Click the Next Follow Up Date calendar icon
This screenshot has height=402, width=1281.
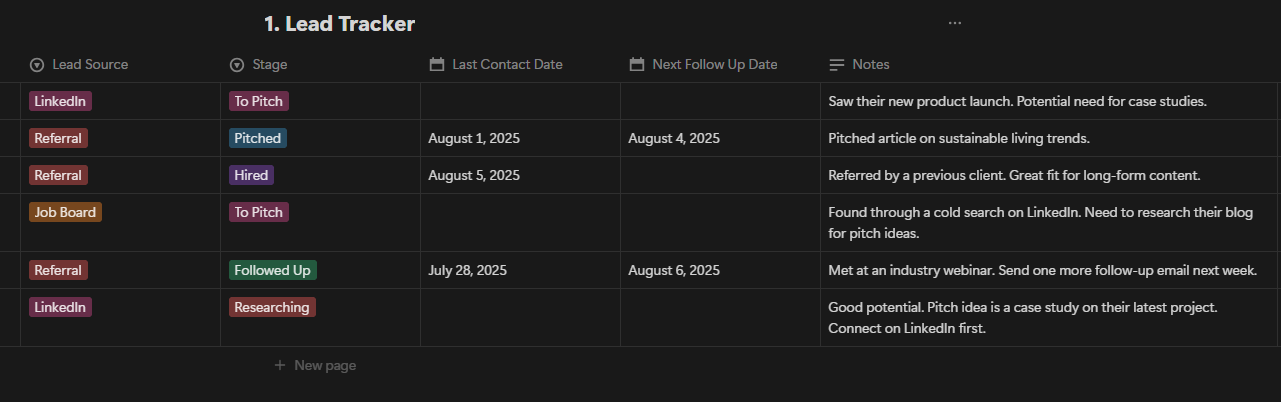tap(637, 64)
